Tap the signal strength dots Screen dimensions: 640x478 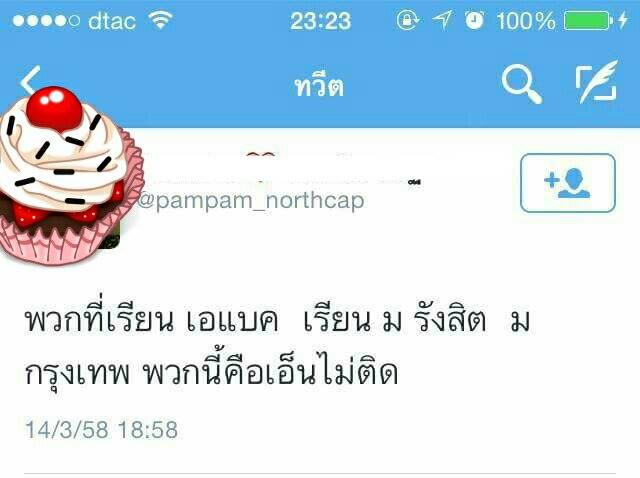[46, 20]
